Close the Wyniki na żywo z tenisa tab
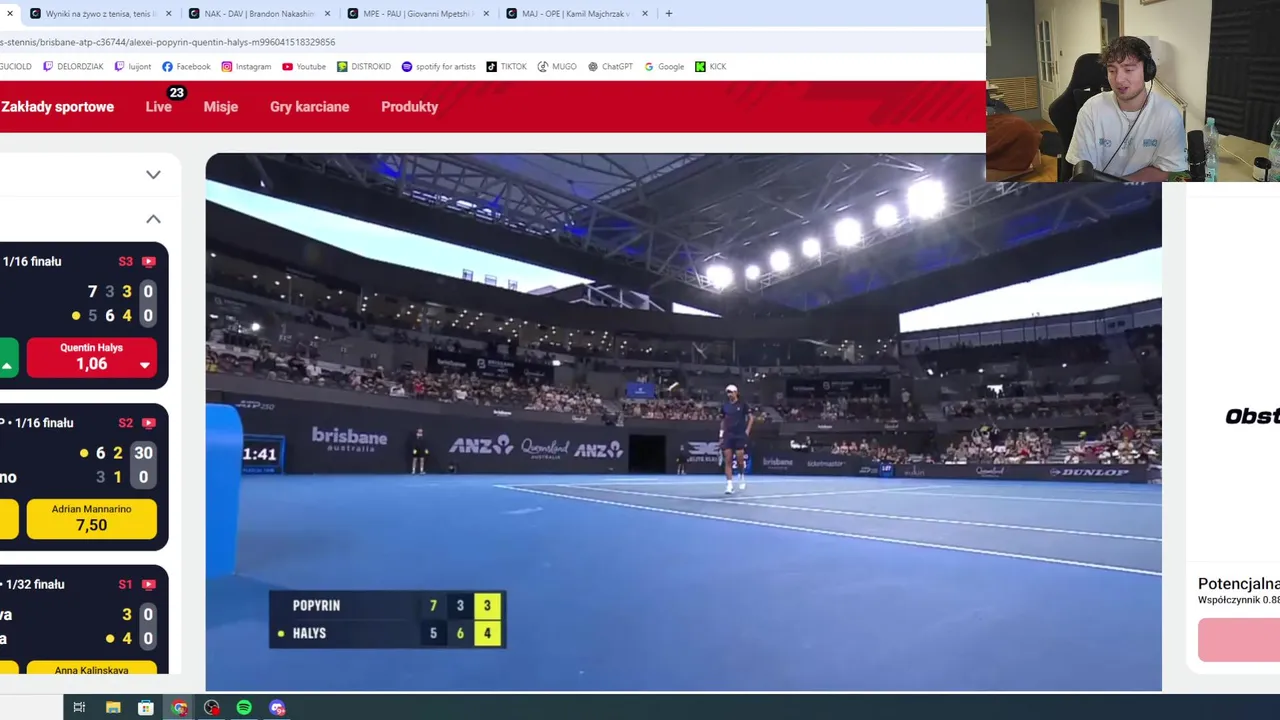 [x=168, y=14]
